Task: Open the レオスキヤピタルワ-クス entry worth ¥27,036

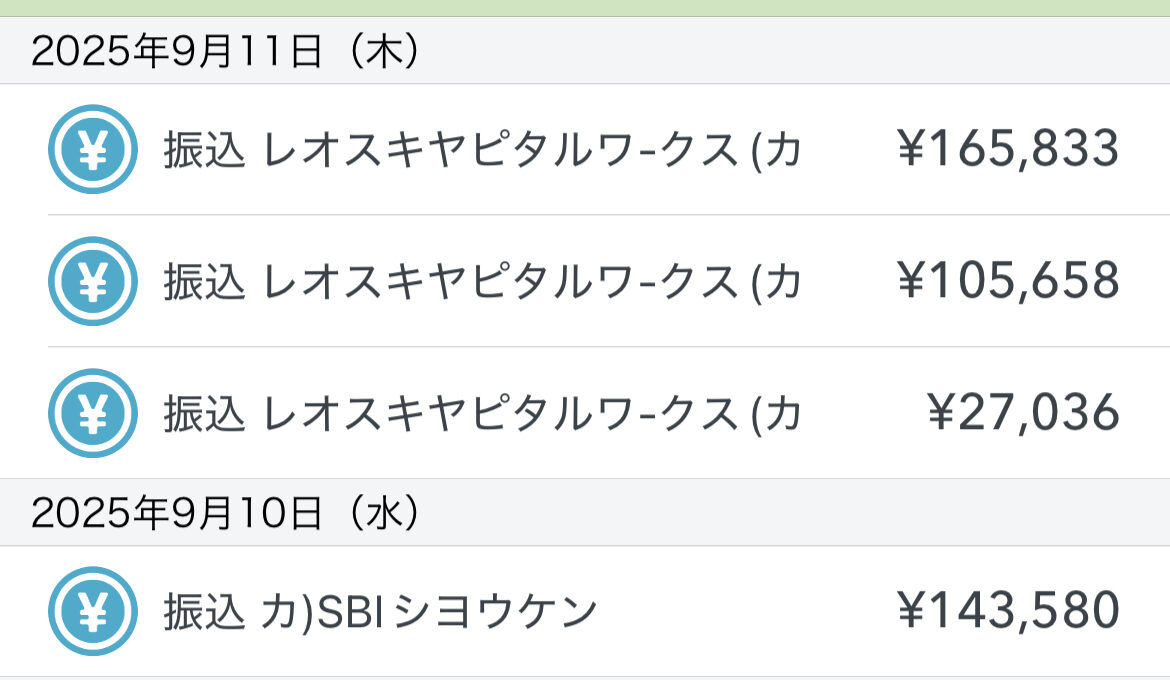Action: (500, 414)
